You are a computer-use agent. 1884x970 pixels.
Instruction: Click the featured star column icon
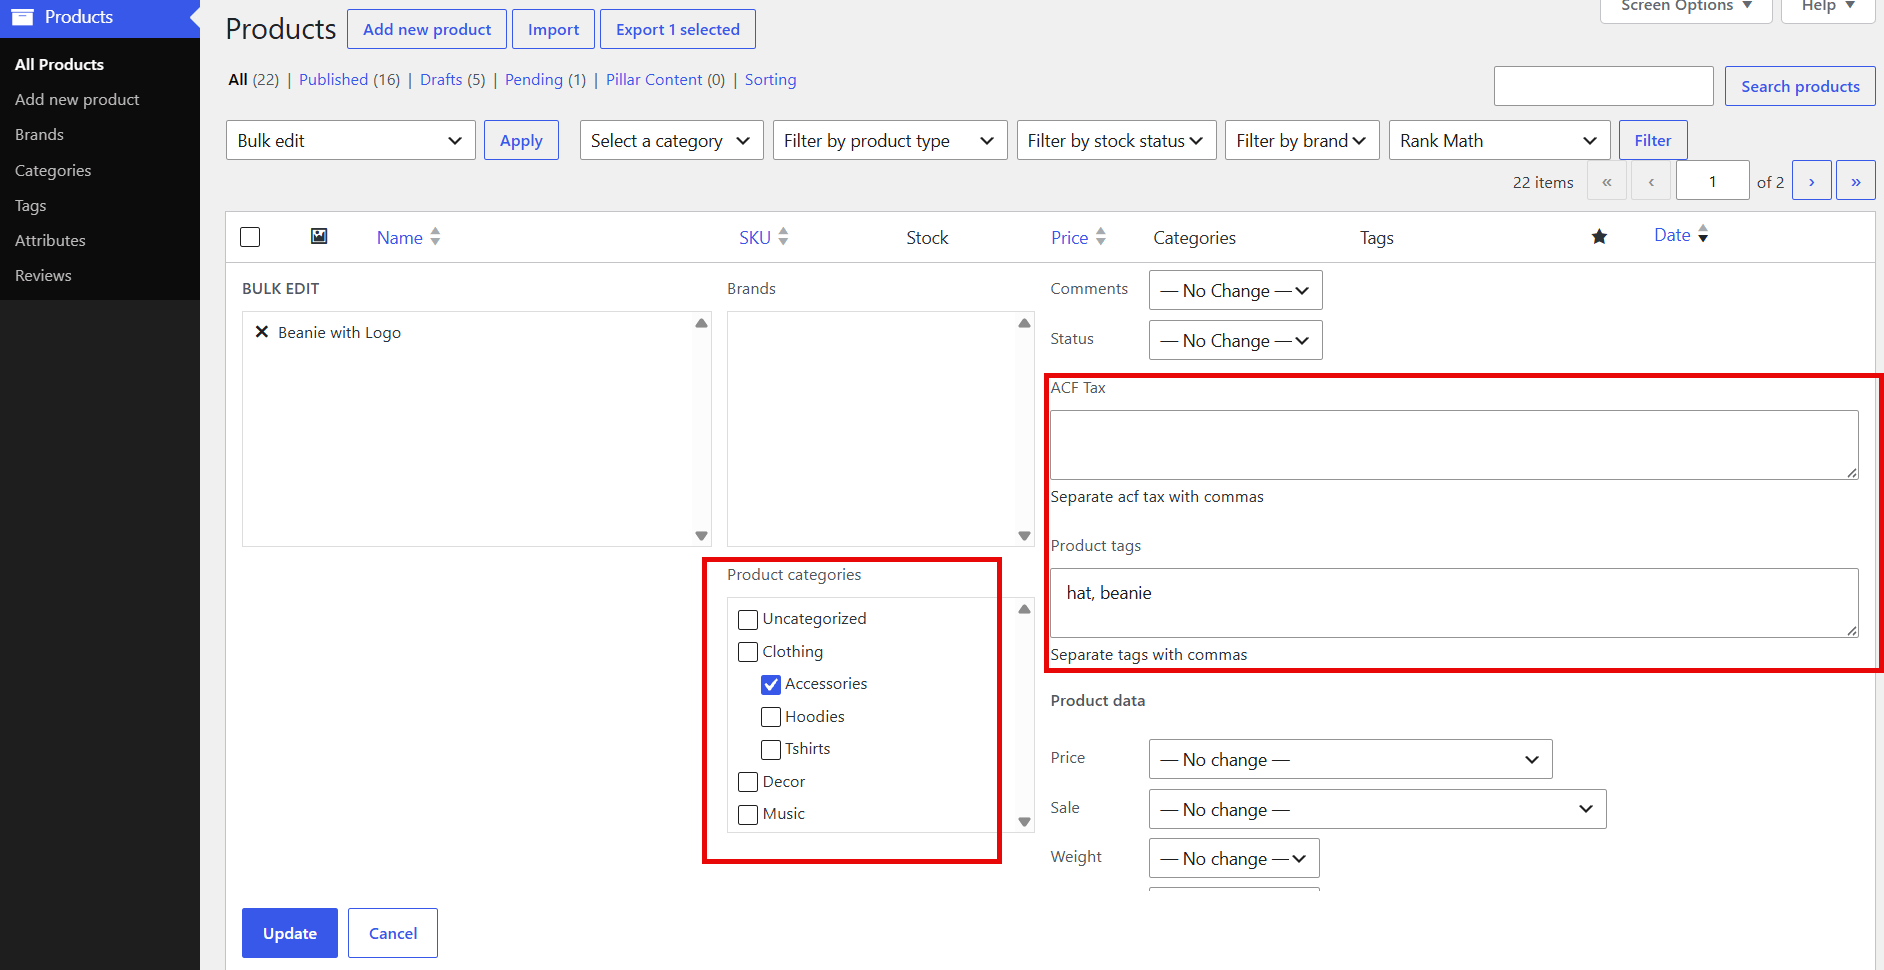(x=1599, y=237)
